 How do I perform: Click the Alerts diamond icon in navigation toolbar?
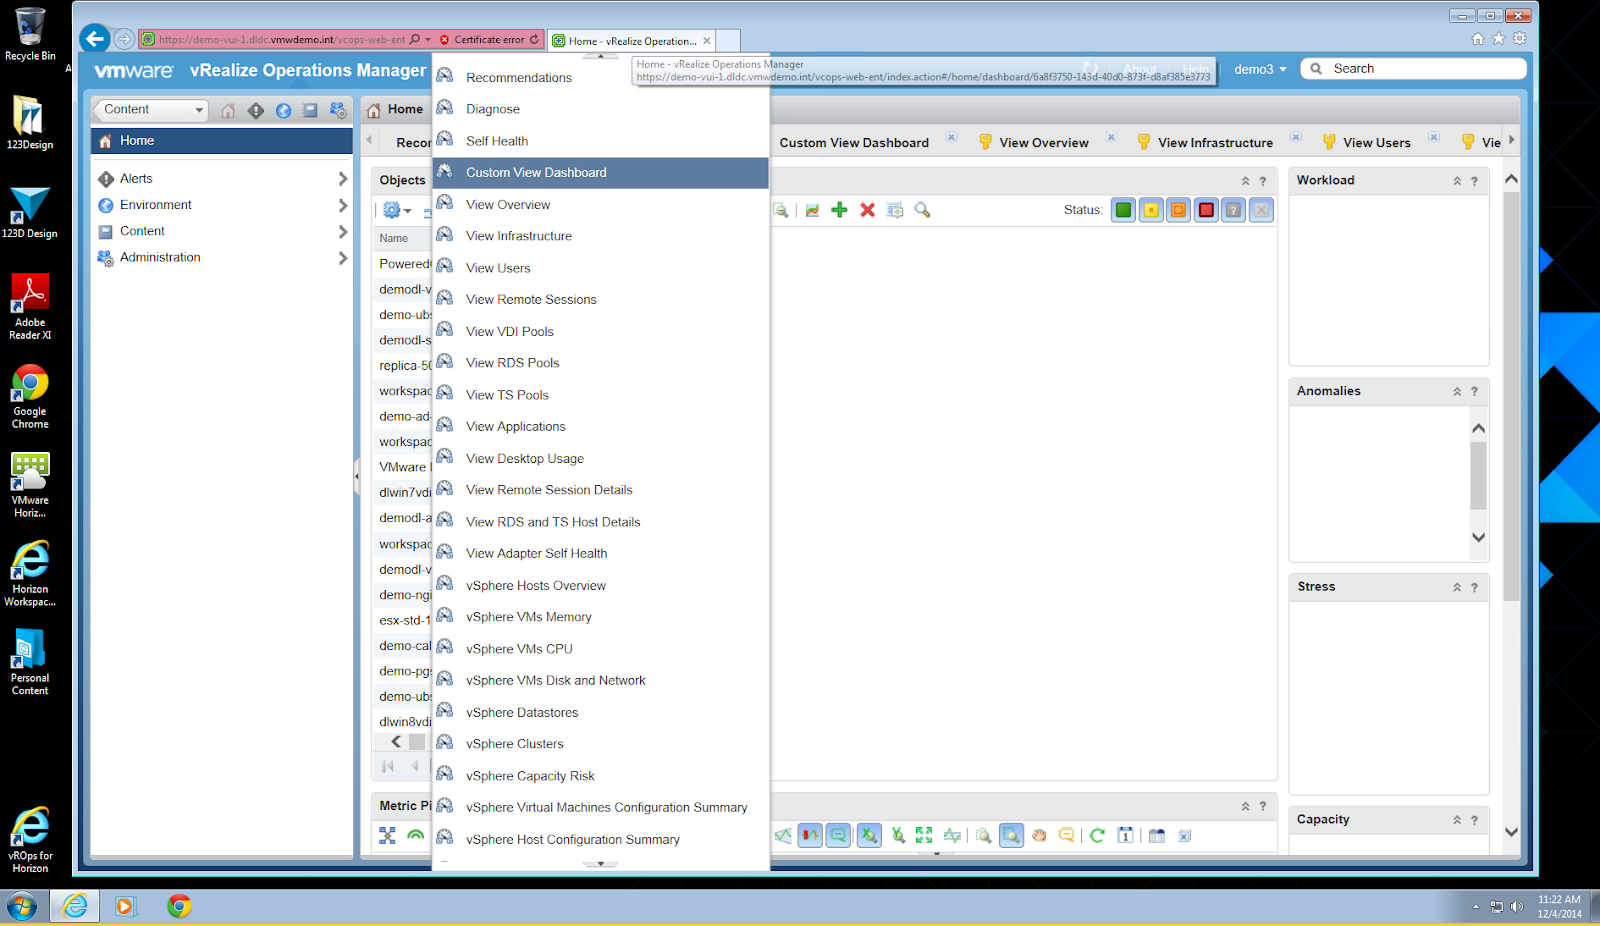click(256, 110)
